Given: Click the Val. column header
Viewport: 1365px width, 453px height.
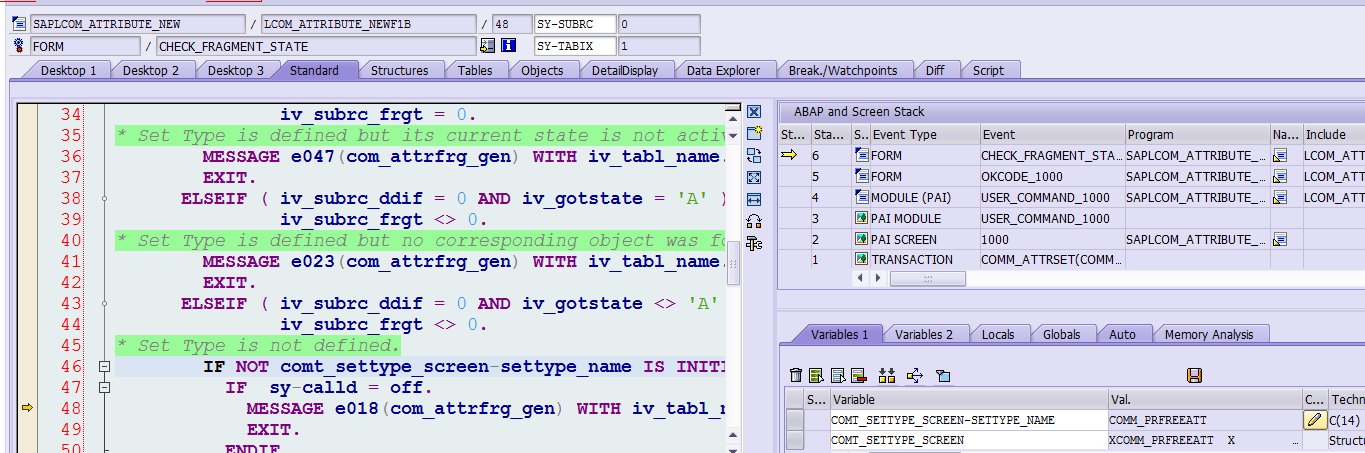Looking at the screenshot, I should coord(1204,399).
